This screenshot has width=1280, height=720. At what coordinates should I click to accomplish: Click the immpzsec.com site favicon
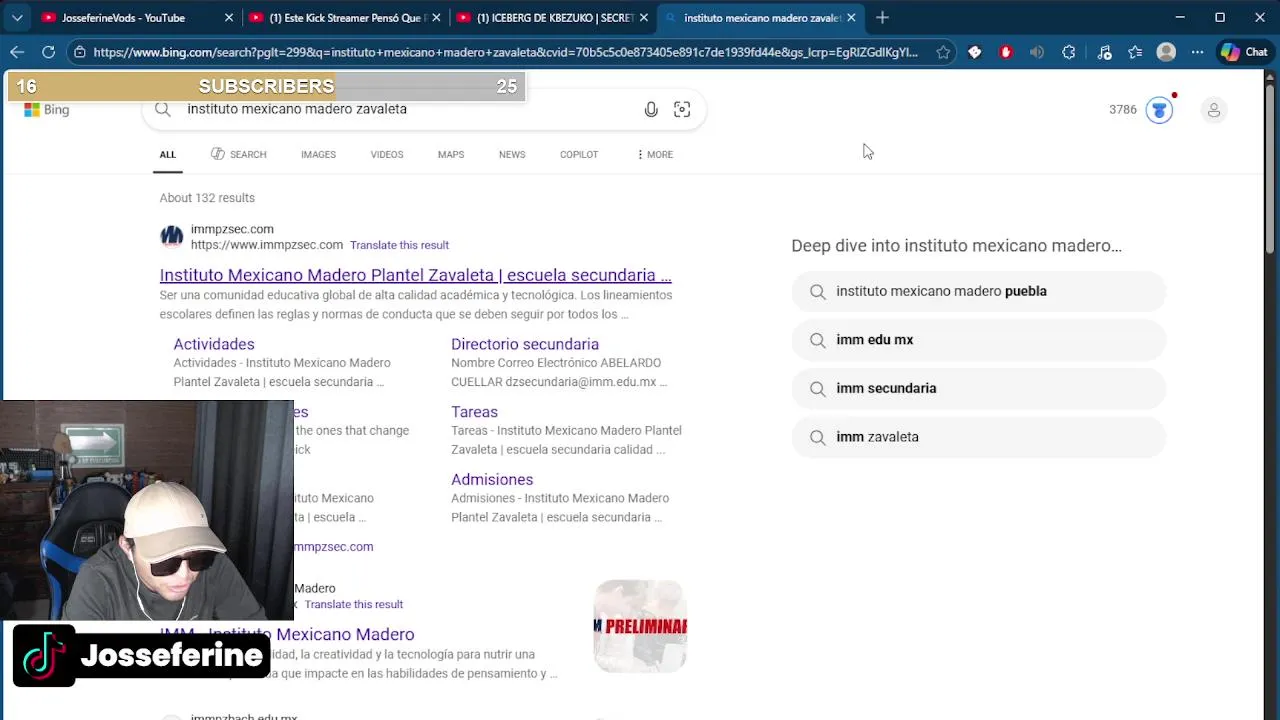(172, 237)
